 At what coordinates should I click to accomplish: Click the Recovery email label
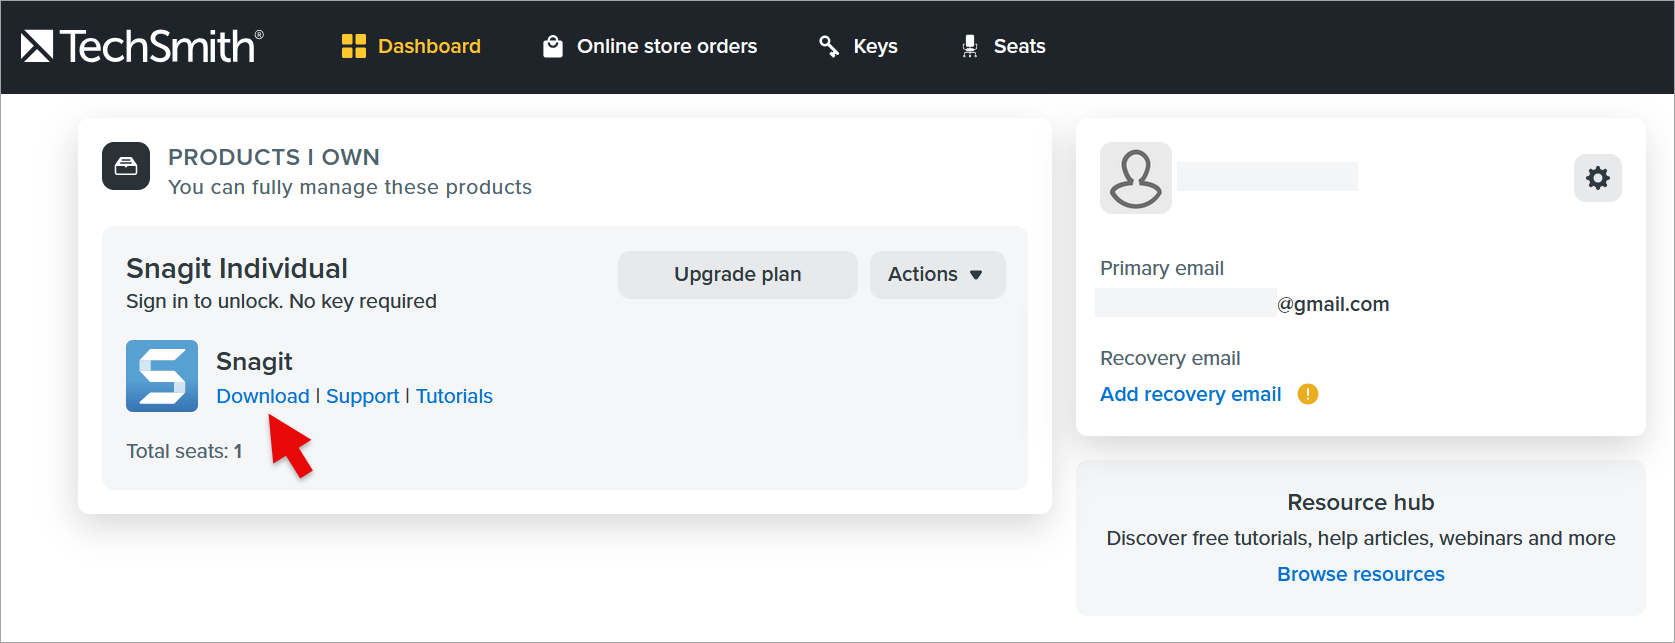coord(1170,358)
